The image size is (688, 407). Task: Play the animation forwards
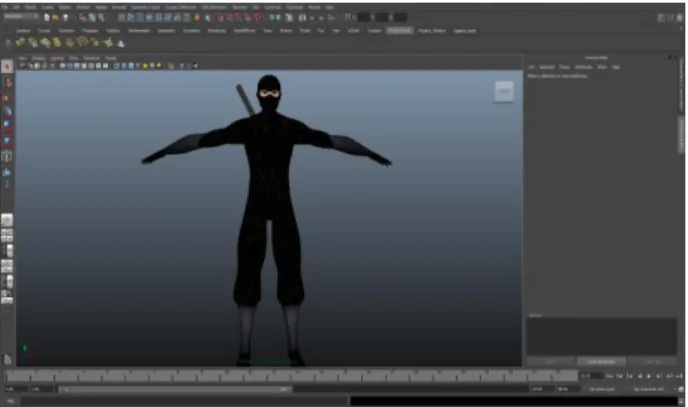click(649, 376)
